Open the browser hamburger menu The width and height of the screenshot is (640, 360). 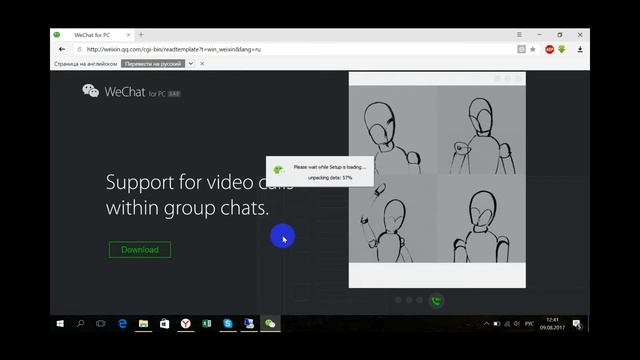click(519, 35)
